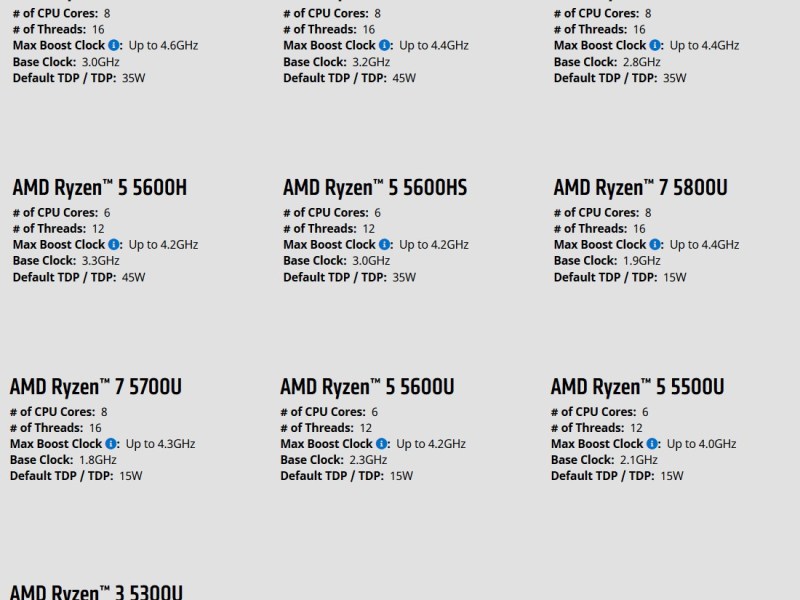Show Max Boost Clock info for Ryzen 7 5700U
800x600 pixels.
pyautogui.click(x=111, y=444)
